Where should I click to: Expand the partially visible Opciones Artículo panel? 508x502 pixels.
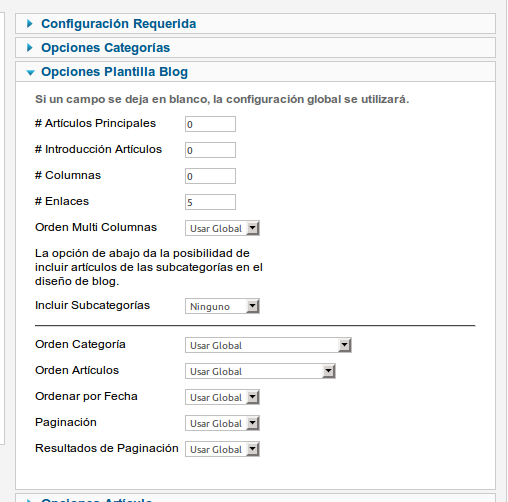(x=255, y=498)
